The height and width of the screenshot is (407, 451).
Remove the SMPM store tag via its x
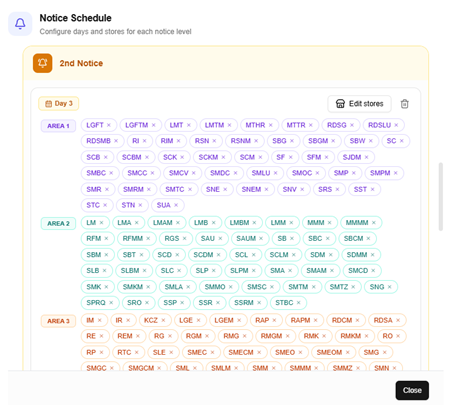tap(396, 173)
